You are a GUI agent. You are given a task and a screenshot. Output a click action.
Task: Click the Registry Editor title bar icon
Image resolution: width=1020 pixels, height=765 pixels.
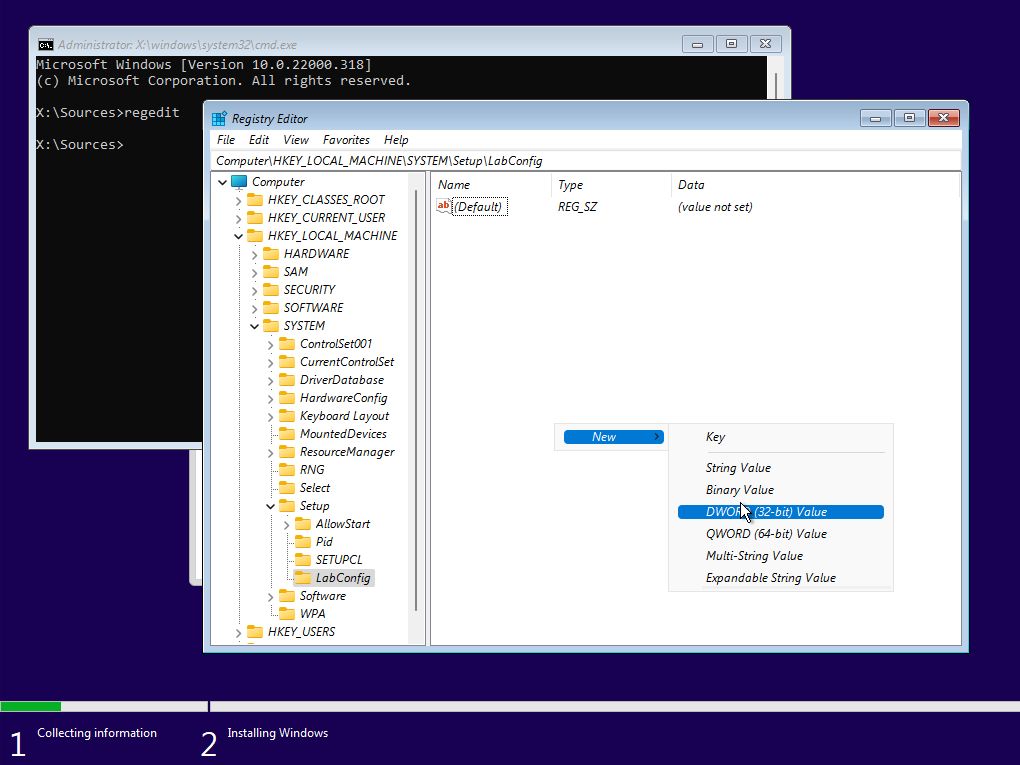pyautogui.click(x=220, y=118)
